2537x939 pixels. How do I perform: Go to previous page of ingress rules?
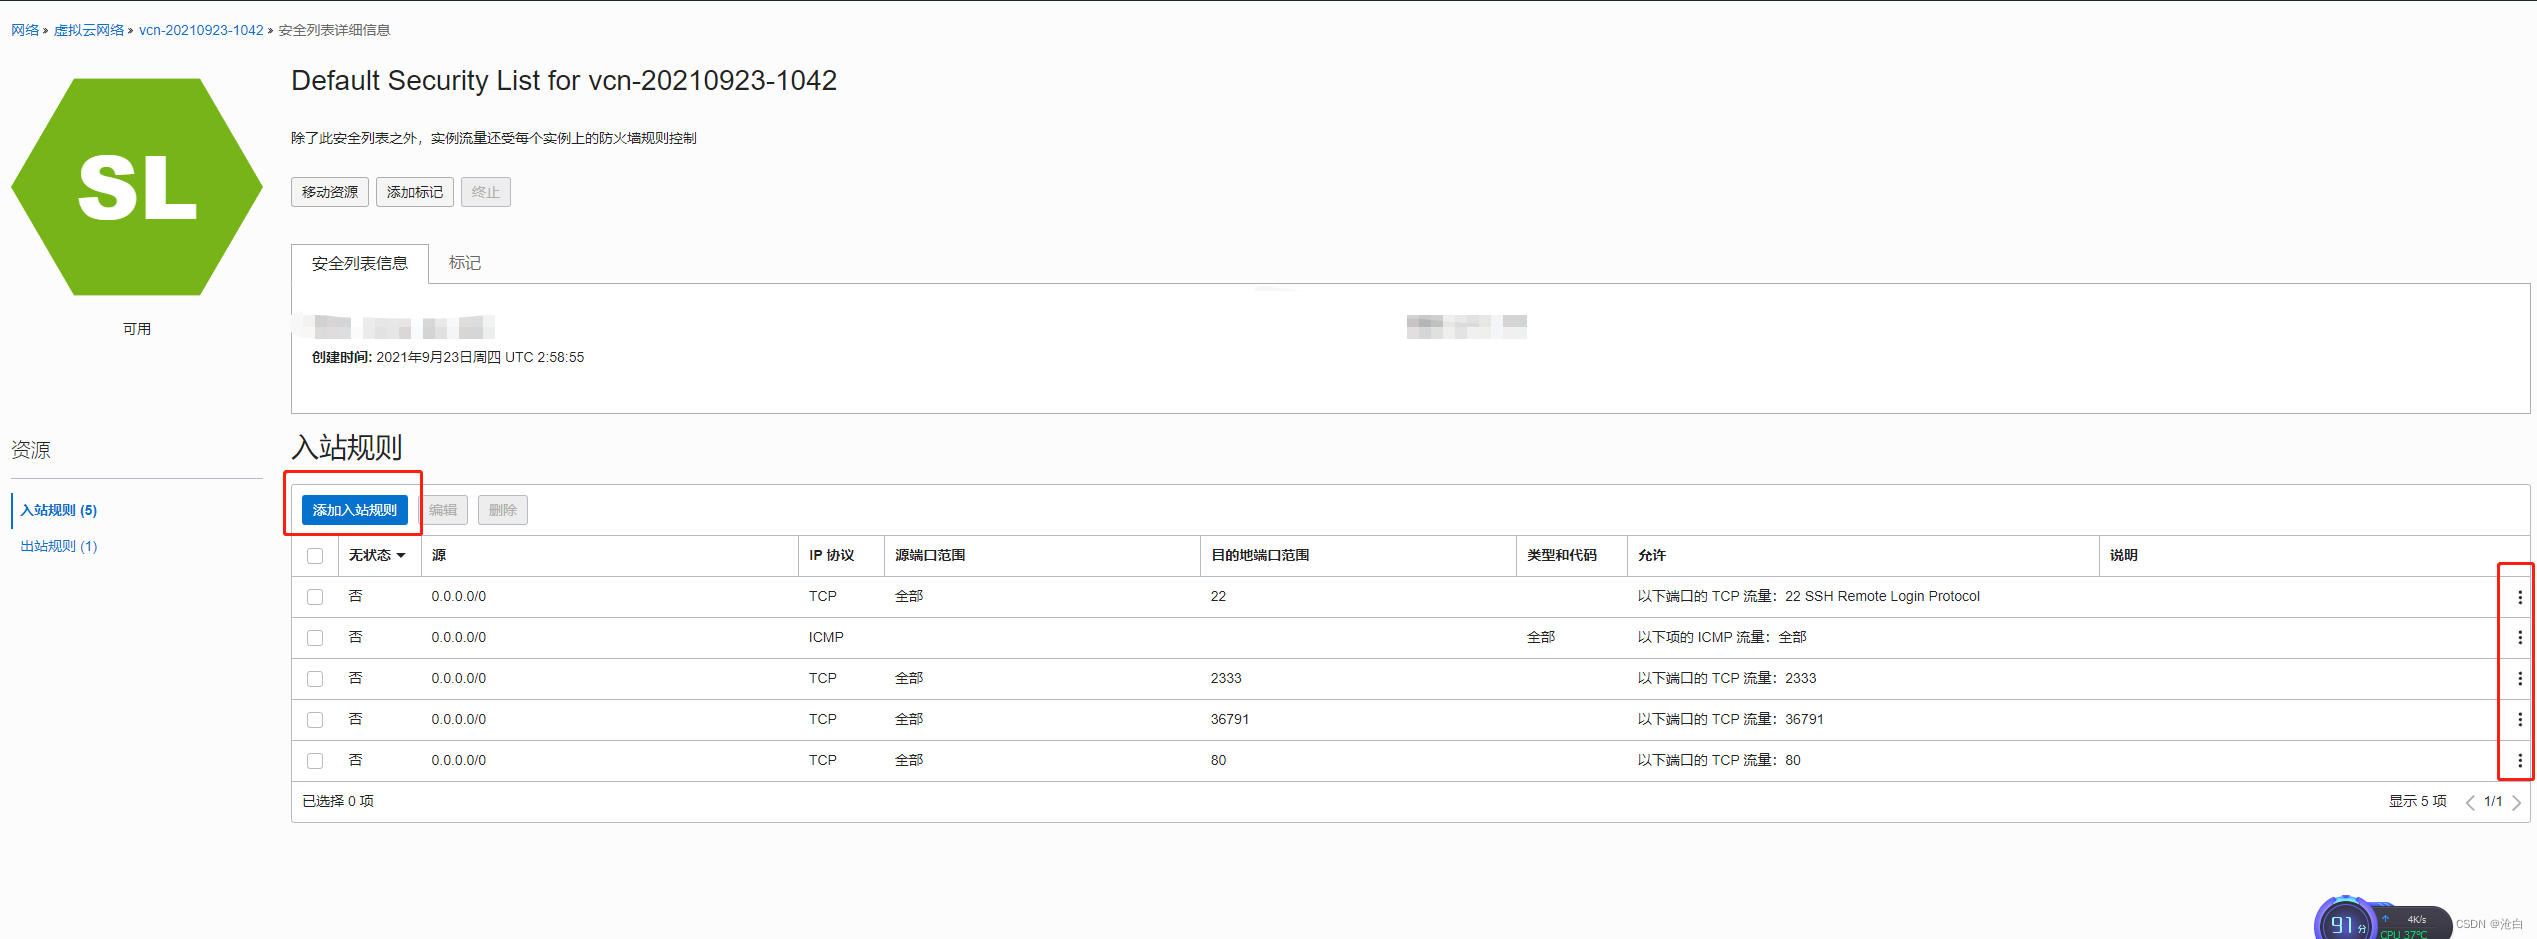click(2470, 802)
